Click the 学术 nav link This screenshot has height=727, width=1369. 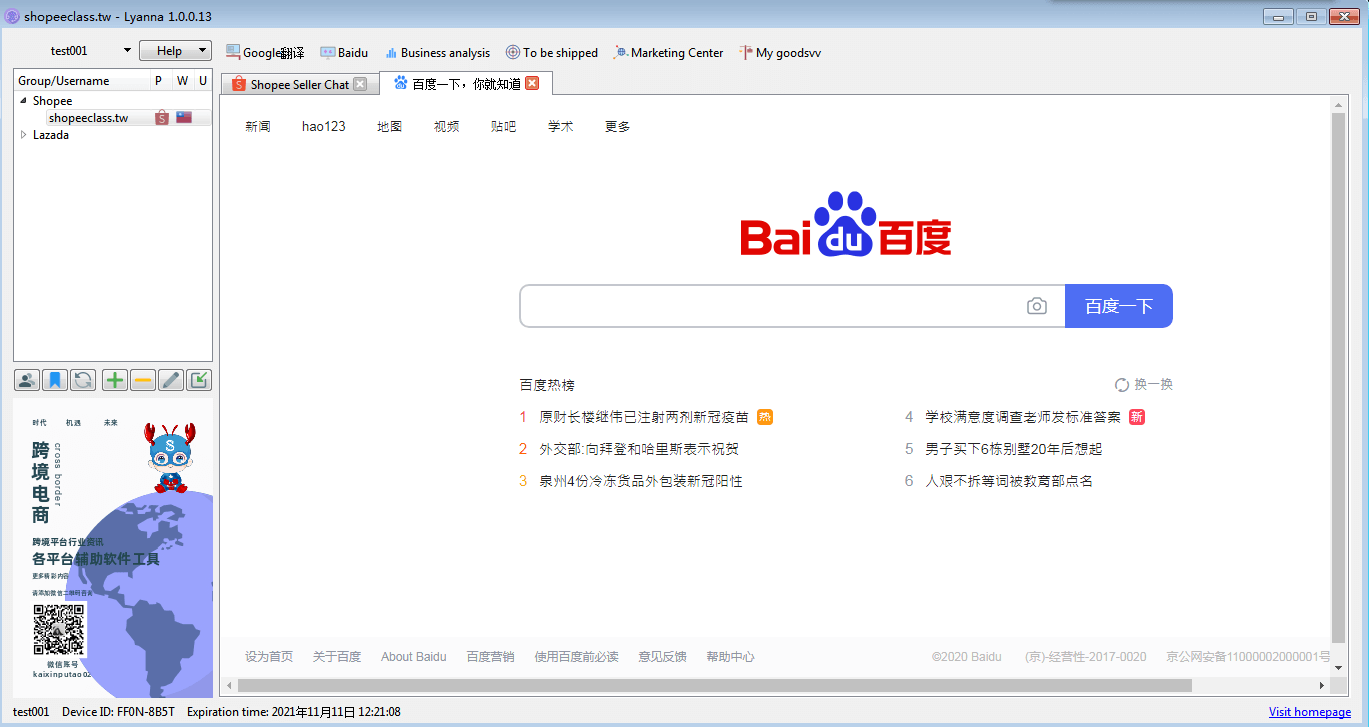tap(561, 127)
